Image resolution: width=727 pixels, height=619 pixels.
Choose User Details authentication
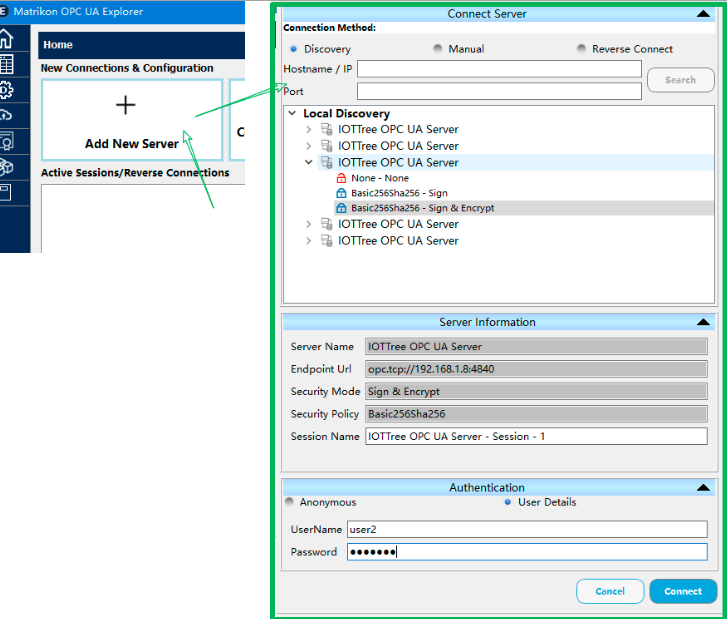[508, 502]
